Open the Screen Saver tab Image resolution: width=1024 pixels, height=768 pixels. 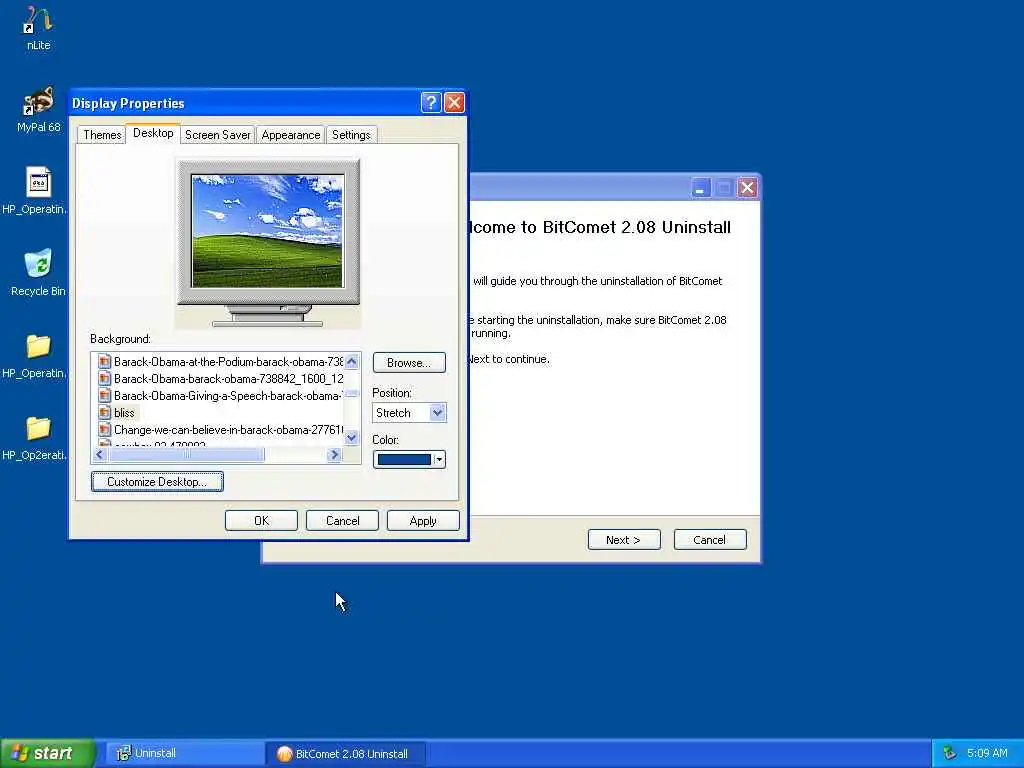(x=217, y=135)
